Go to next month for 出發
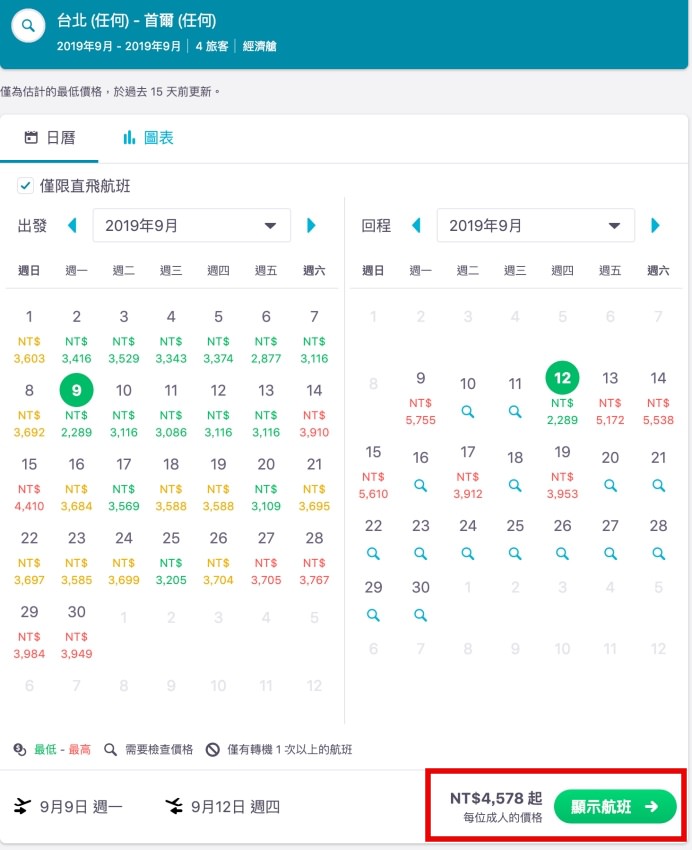Viewport: 692px width, 850px height. coord(311,225)
